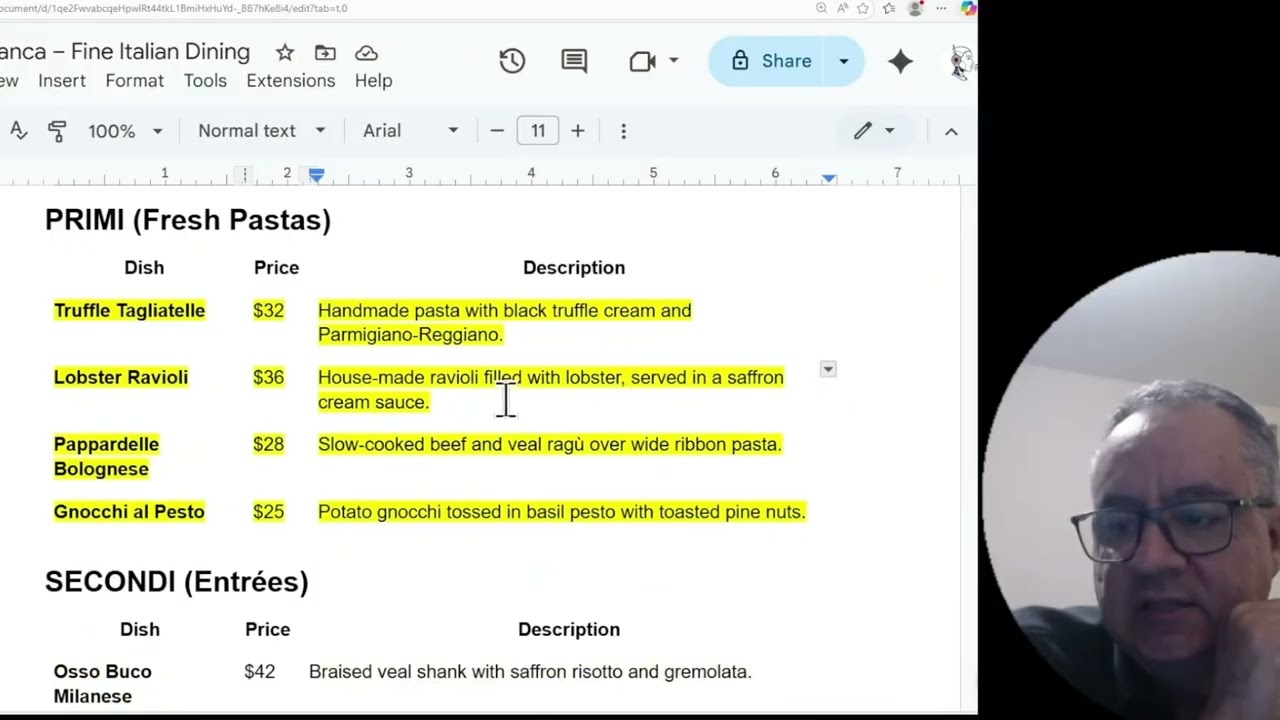1280x720 pixels.
Task: Increase font size with plus button
Action: coord(577,131)
